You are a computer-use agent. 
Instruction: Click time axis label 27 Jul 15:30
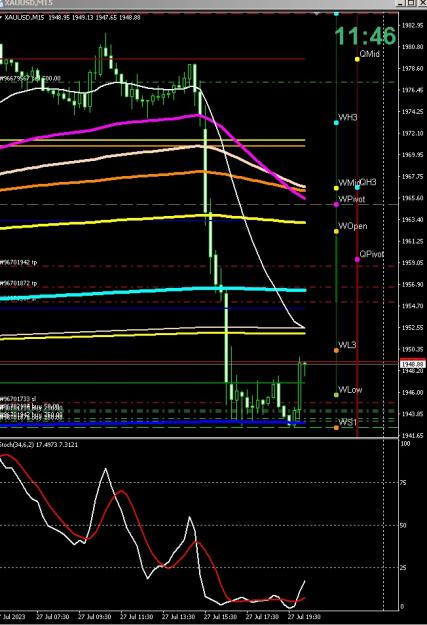[x=220, y=617]
